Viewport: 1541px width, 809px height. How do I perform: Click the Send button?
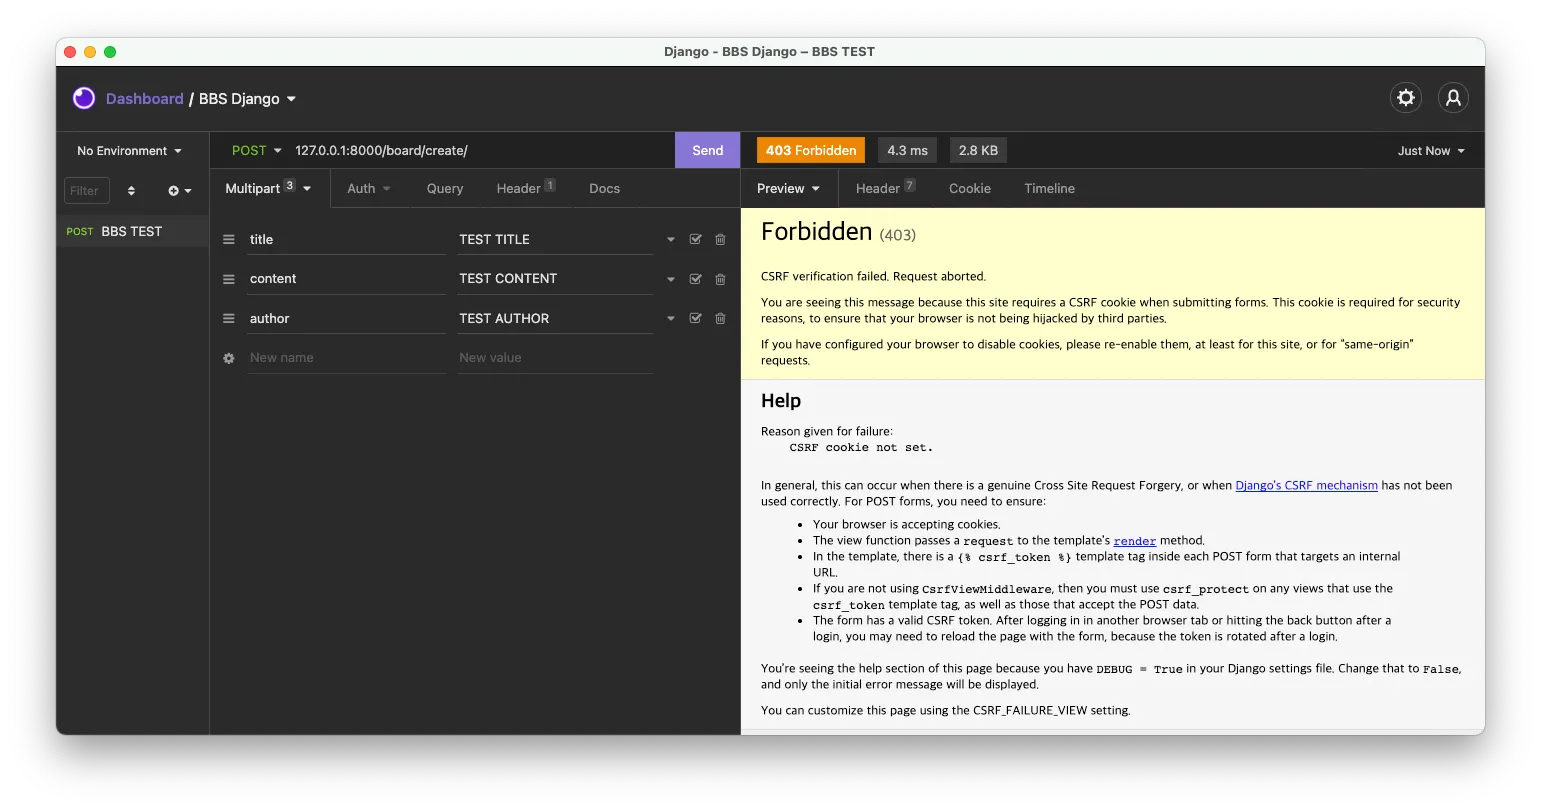[x=708, y=151]
